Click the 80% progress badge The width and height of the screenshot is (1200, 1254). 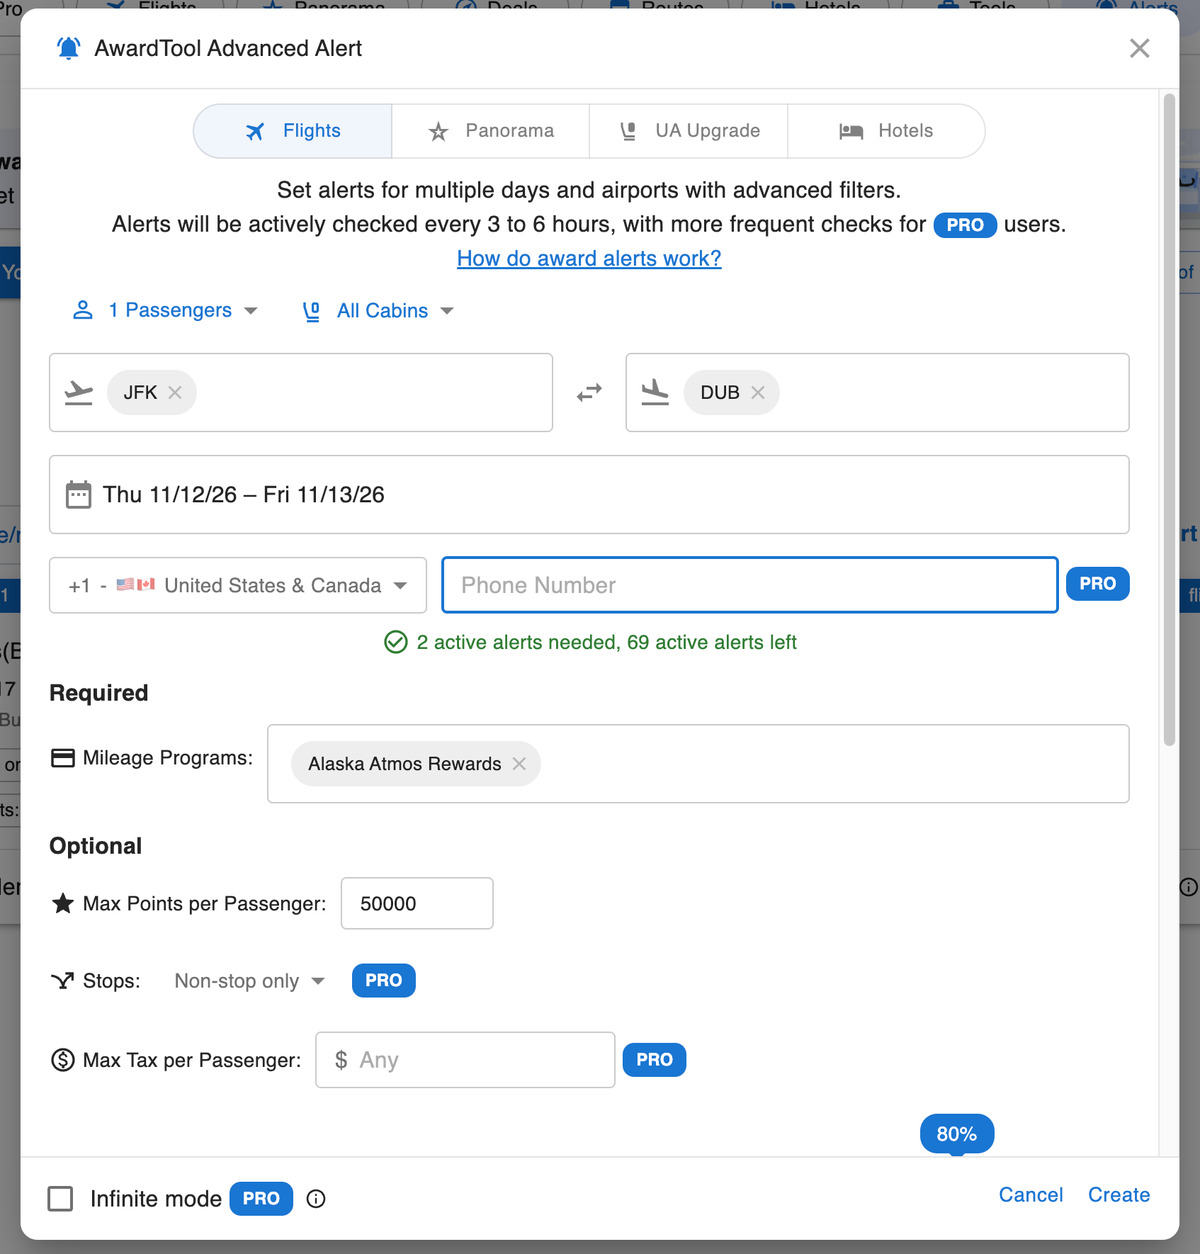956,1133
